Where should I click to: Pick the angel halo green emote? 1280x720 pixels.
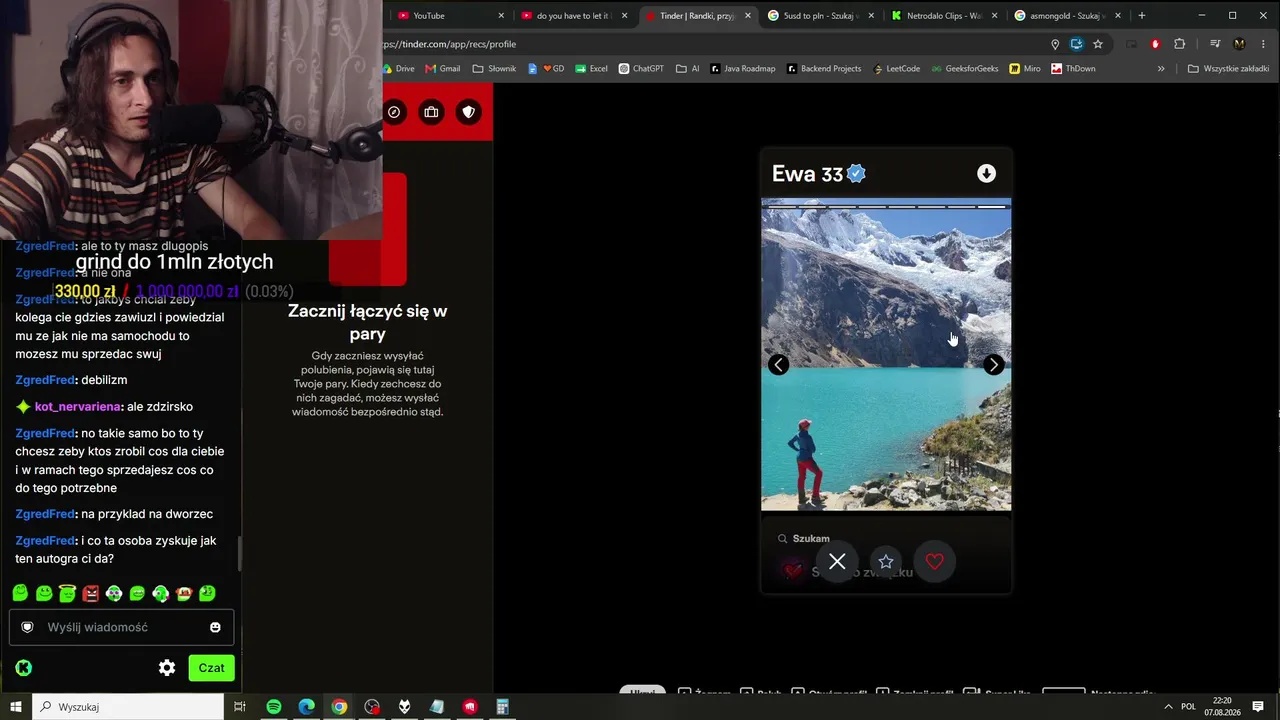tap(67, 593)
